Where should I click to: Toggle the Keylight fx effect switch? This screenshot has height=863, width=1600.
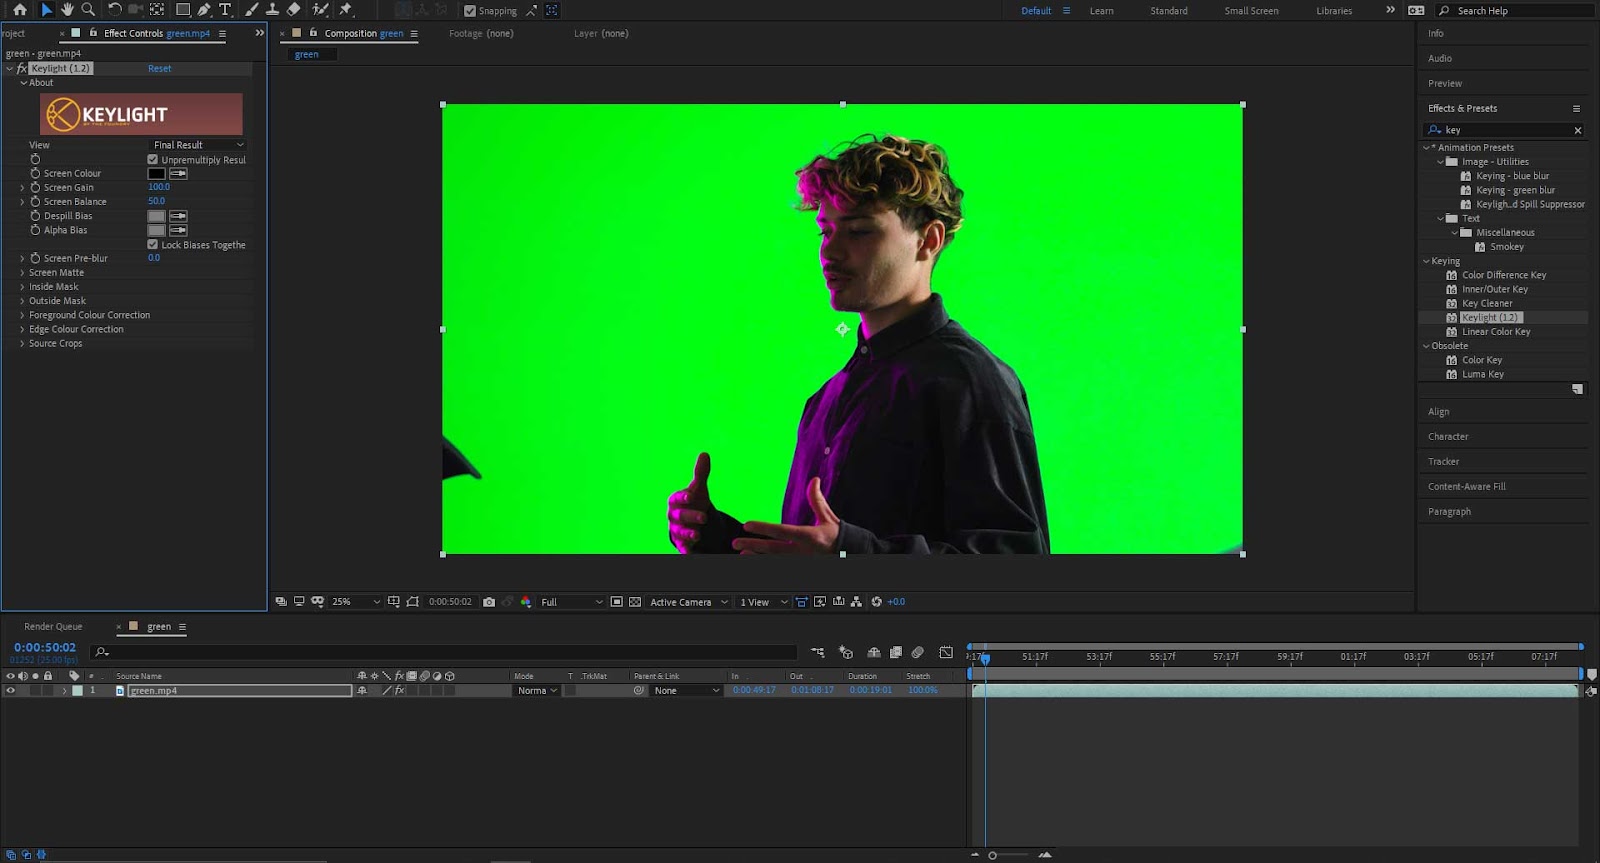click(22, 69)
